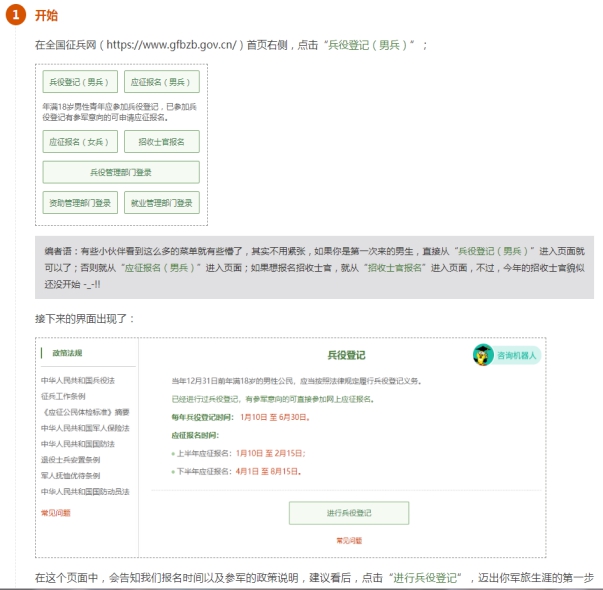Image resolution: width=603 pixels, height=590 pixels.
Task: Click 常见问题 below the register button
Action: tap(349, 540)
